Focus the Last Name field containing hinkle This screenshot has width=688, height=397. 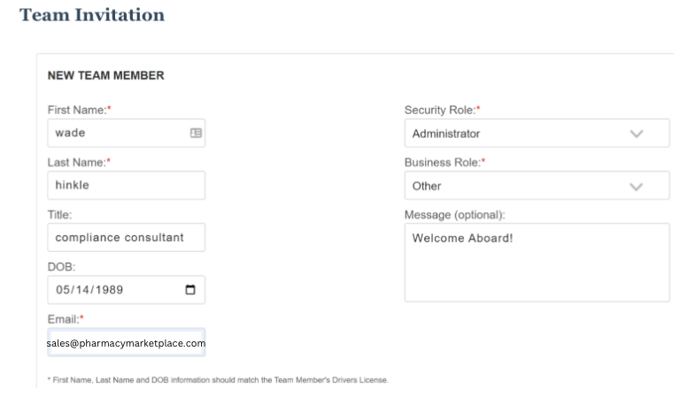click(x=126, y=185)
